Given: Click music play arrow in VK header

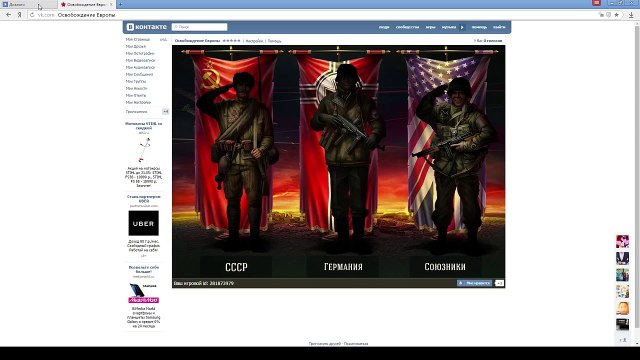Looking at the screenshot, I should (x=462, y=27).
